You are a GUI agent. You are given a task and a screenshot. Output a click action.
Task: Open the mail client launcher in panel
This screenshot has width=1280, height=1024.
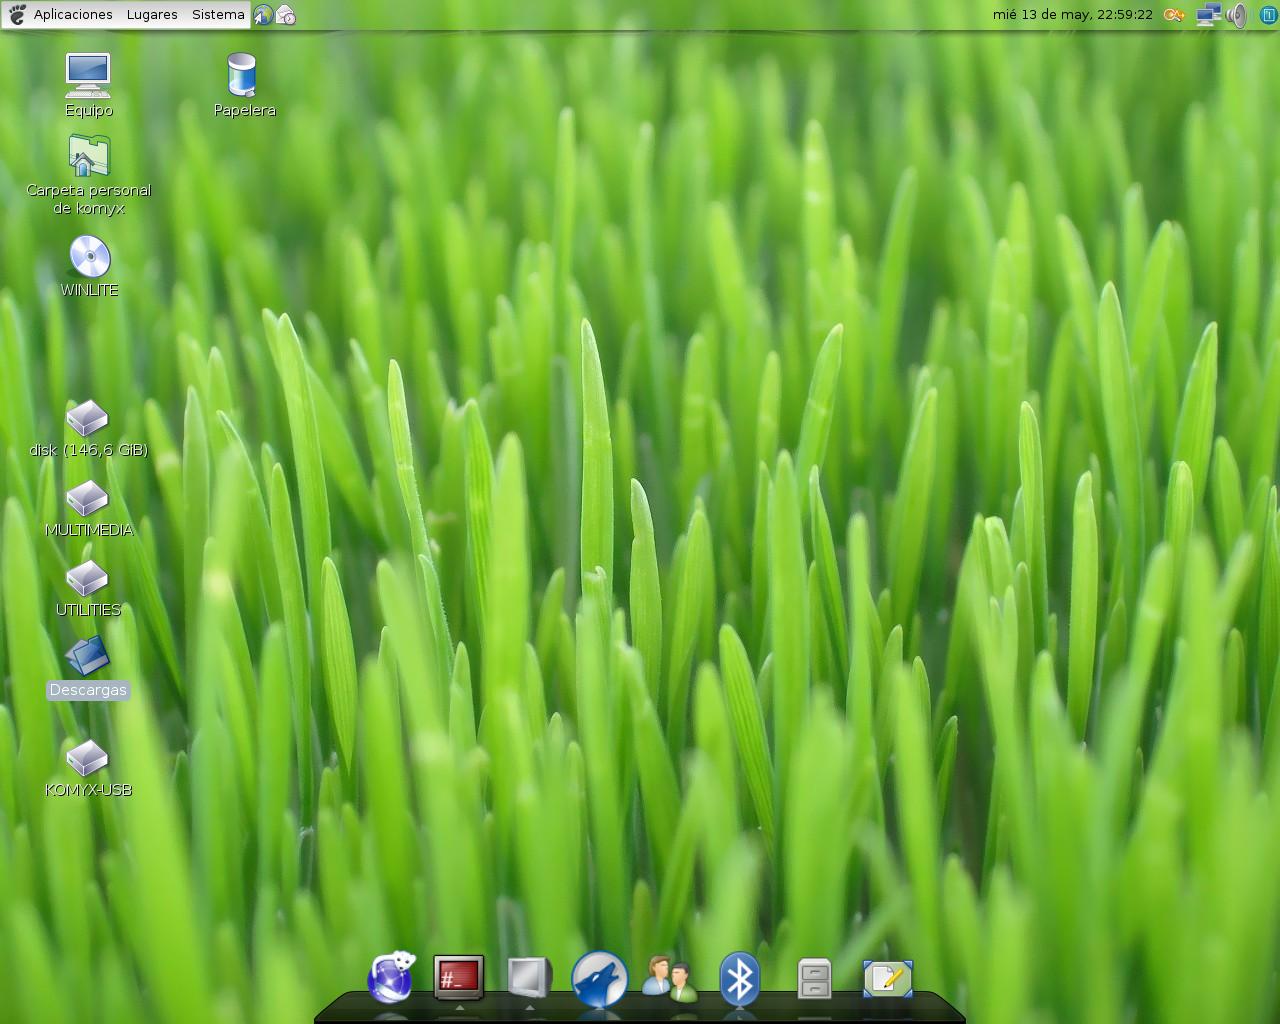click(x=286, y=15)
